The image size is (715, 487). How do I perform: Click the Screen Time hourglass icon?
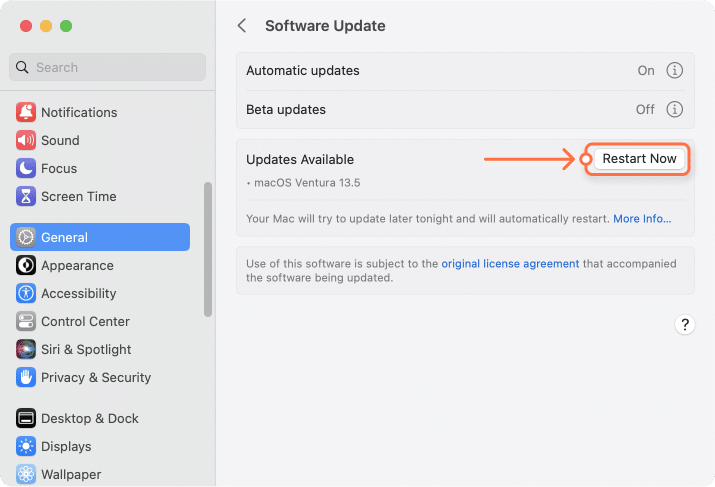pos(25,196)
